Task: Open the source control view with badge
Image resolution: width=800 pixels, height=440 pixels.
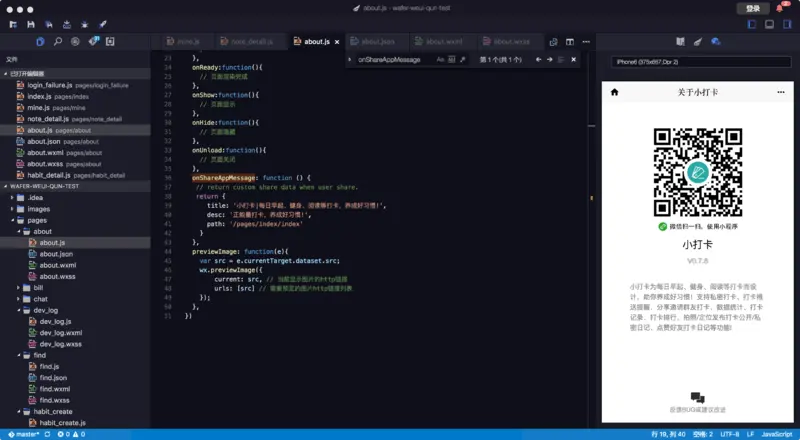Action: [x=93, y=41]
